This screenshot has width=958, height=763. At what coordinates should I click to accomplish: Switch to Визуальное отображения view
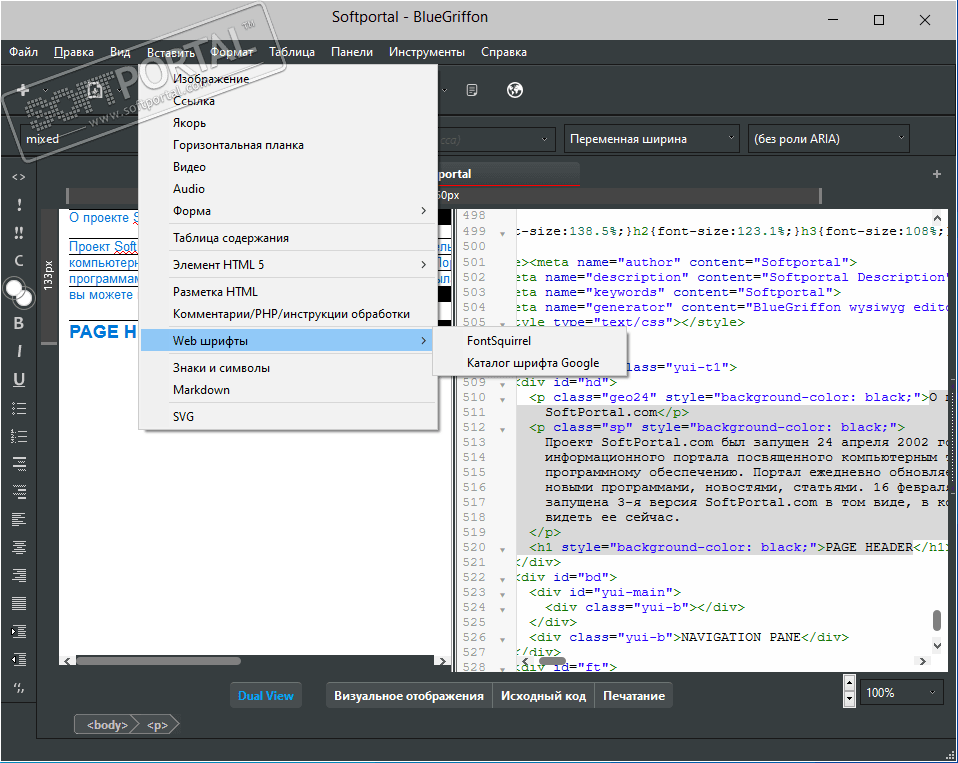(x=409, y=695)
